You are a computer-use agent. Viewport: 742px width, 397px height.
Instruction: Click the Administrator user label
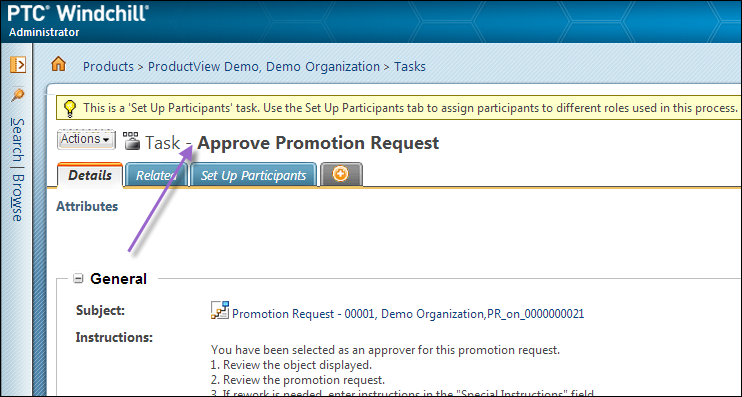(44, 33)
